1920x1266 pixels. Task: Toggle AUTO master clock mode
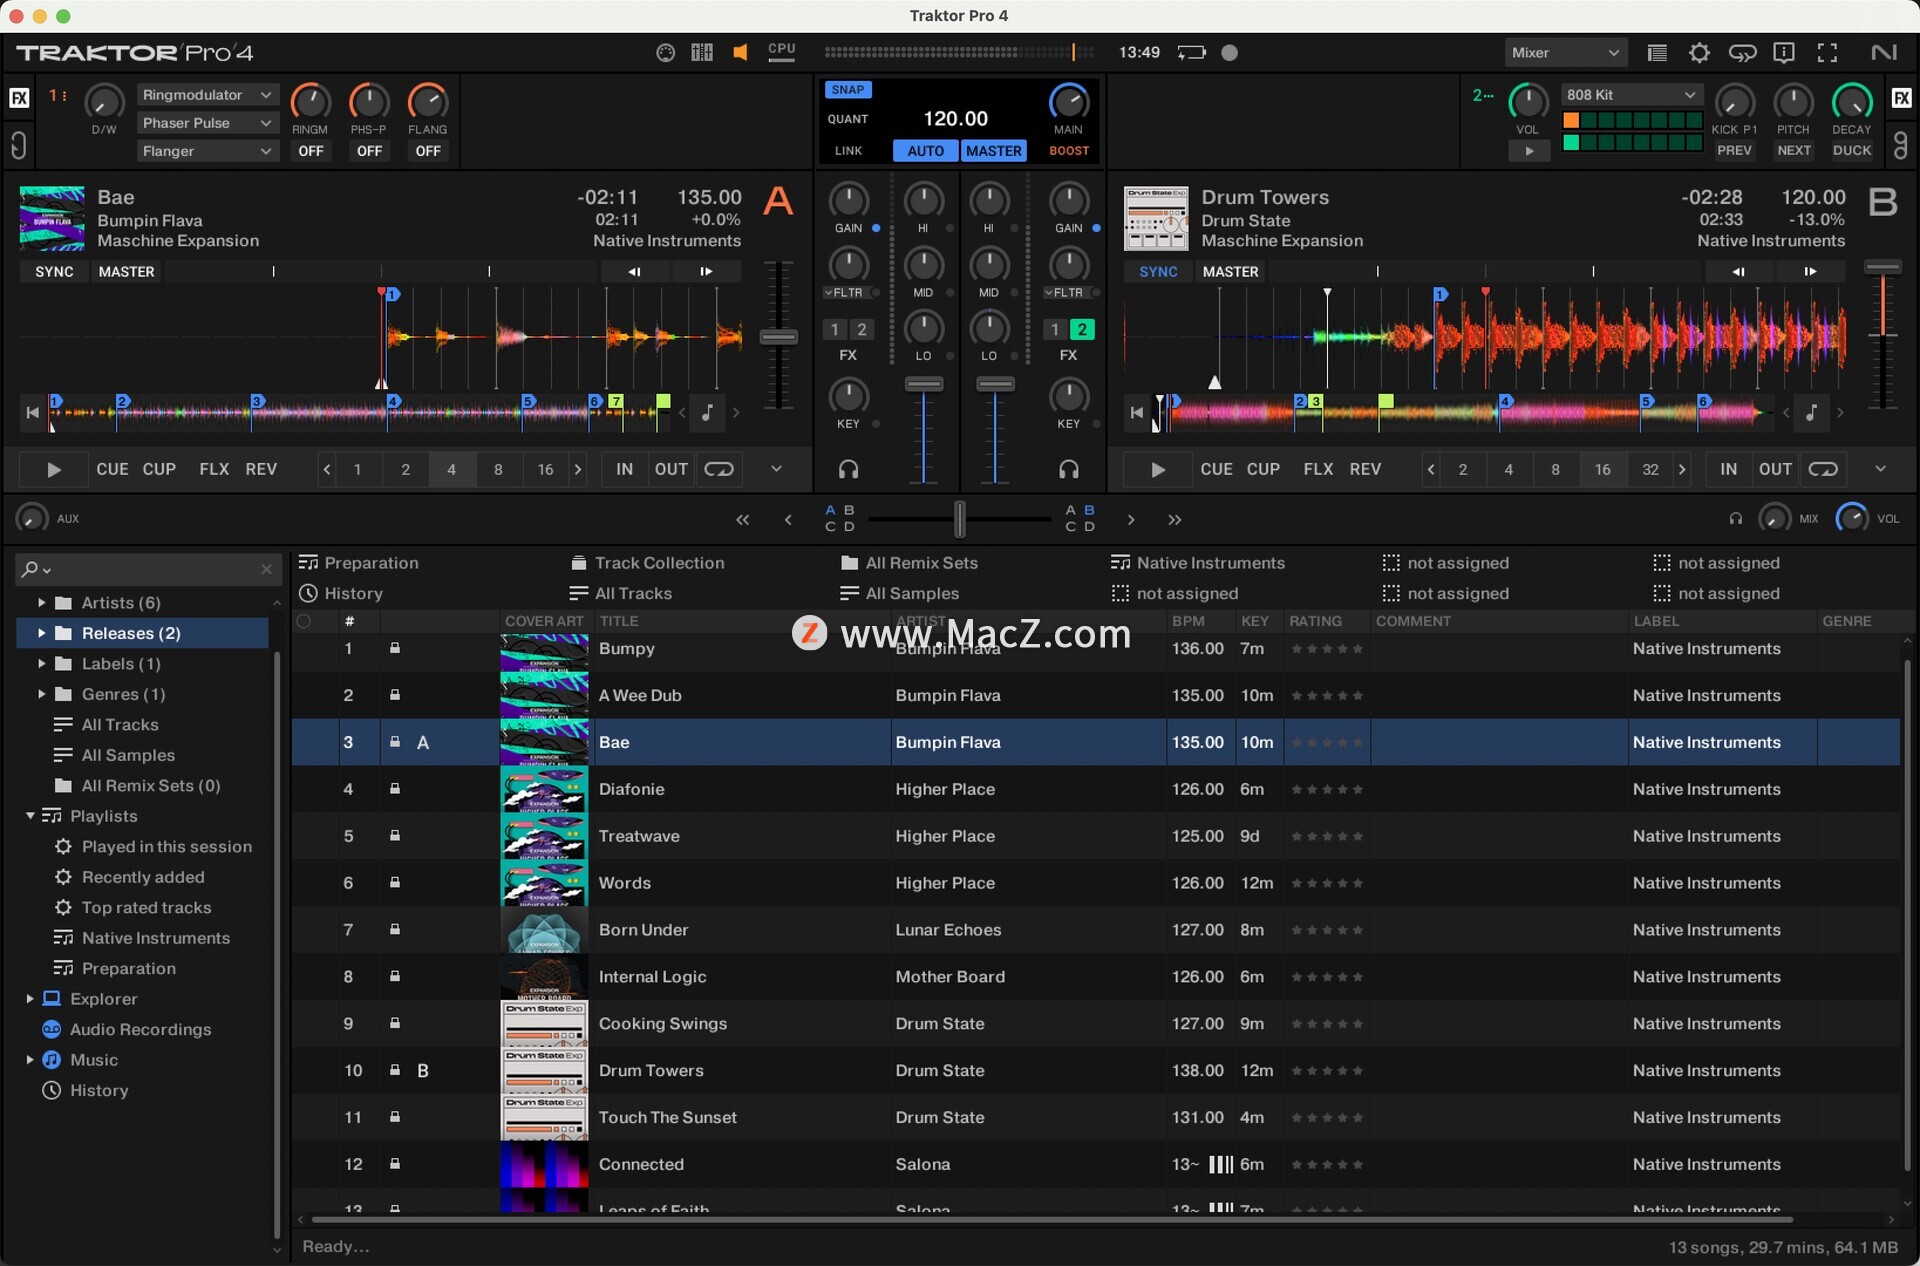tap(925, 151)
